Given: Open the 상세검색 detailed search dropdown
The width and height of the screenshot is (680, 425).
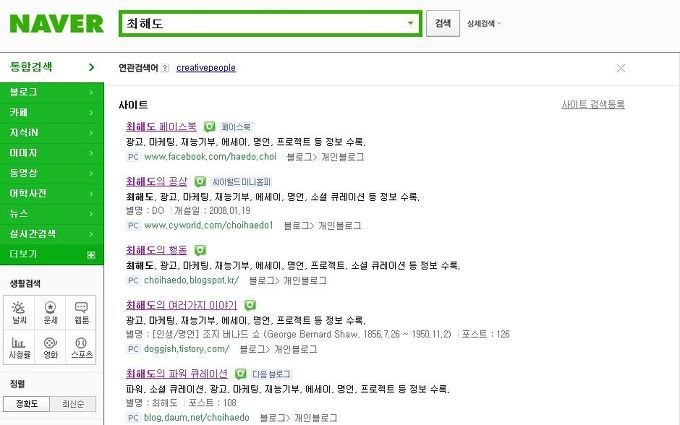Looking at the screenshot, I should point(484,23).
